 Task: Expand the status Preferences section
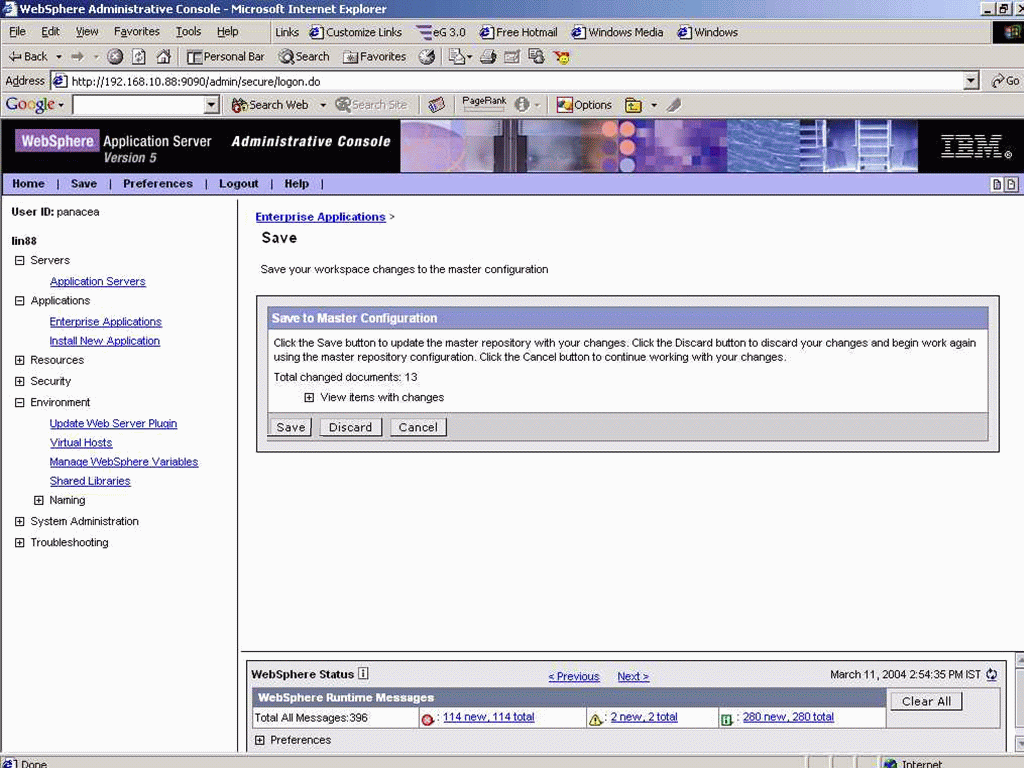coord(260,740)
